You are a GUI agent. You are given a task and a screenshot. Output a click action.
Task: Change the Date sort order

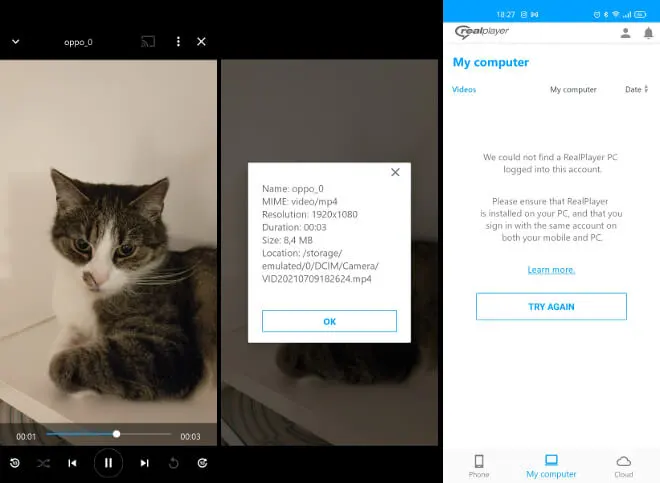pos(636,89)
